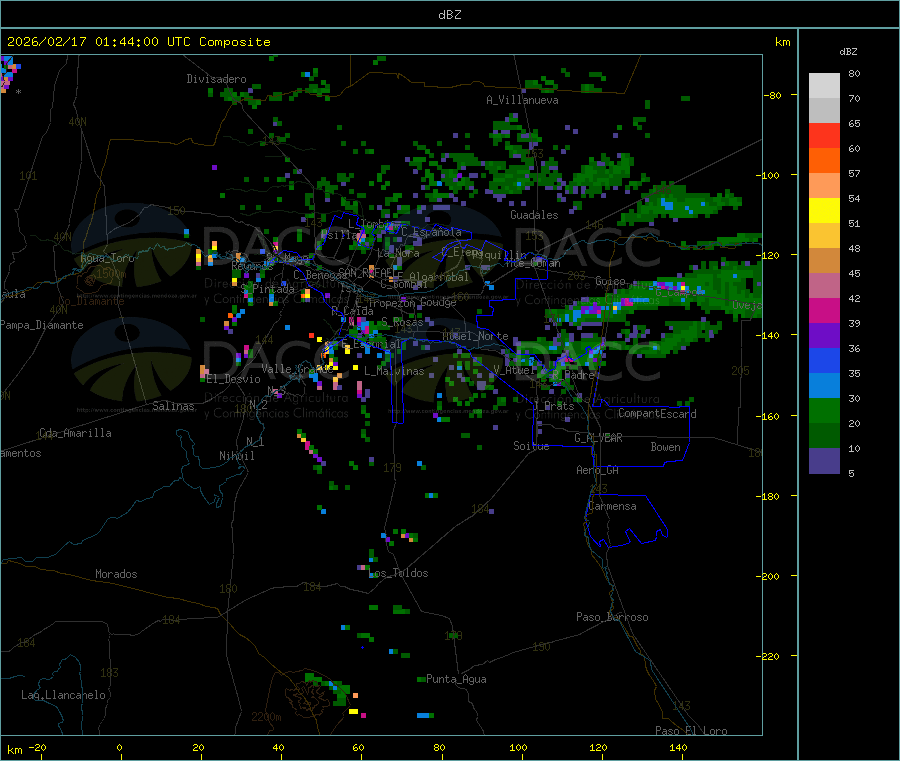Screen dimensions: 900x761
Task: Click the yellow 51-54 dBZ legend color
Action: [824, 211]
